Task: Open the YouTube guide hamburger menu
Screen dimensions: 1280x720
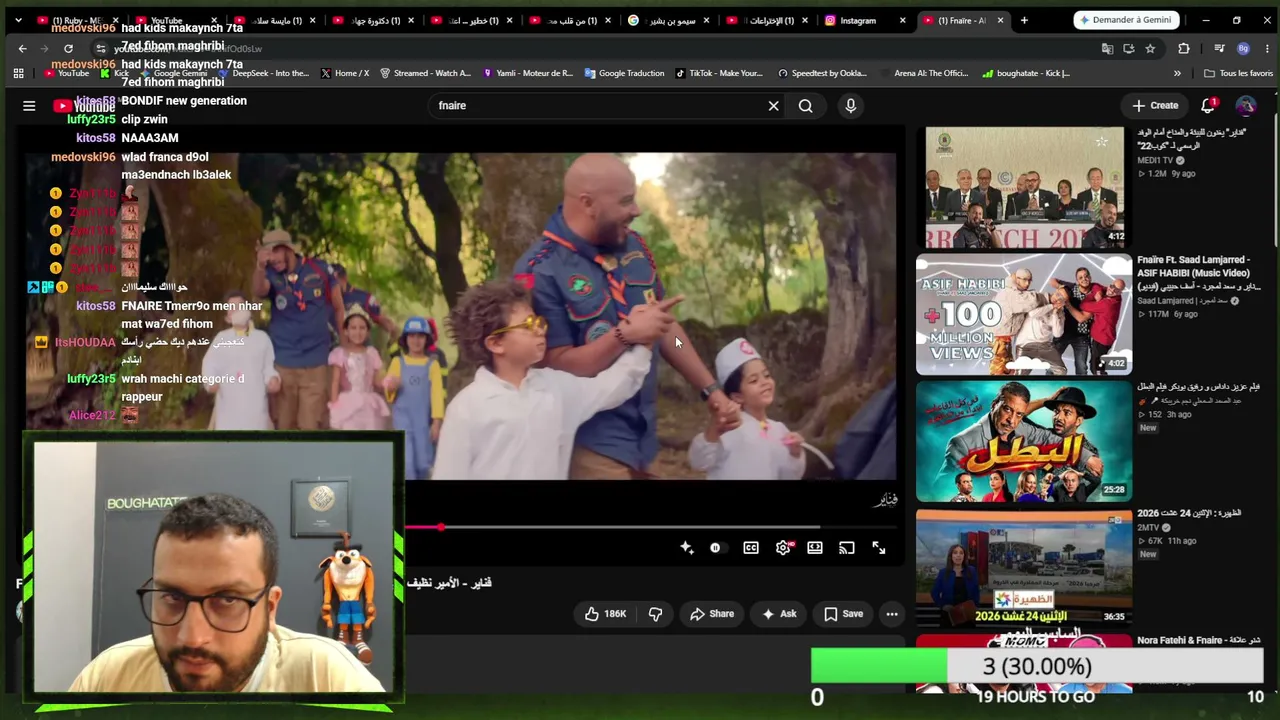Action: coord(29,105)
